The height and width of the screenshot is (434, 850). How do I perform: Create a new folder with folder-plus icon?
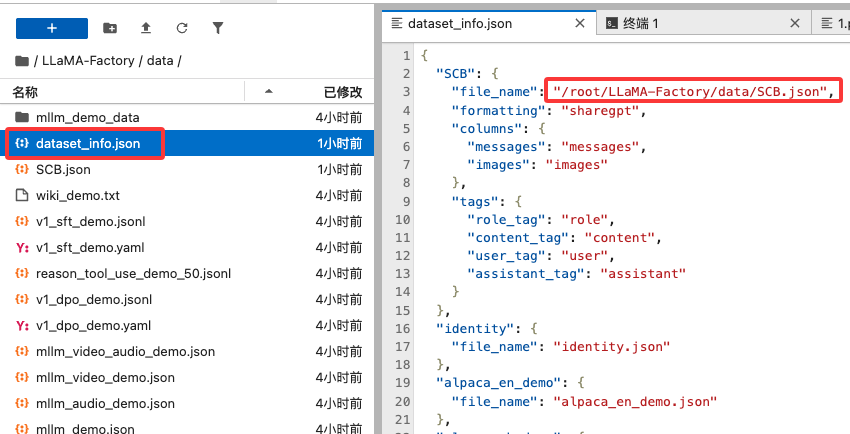coord(110,29)
